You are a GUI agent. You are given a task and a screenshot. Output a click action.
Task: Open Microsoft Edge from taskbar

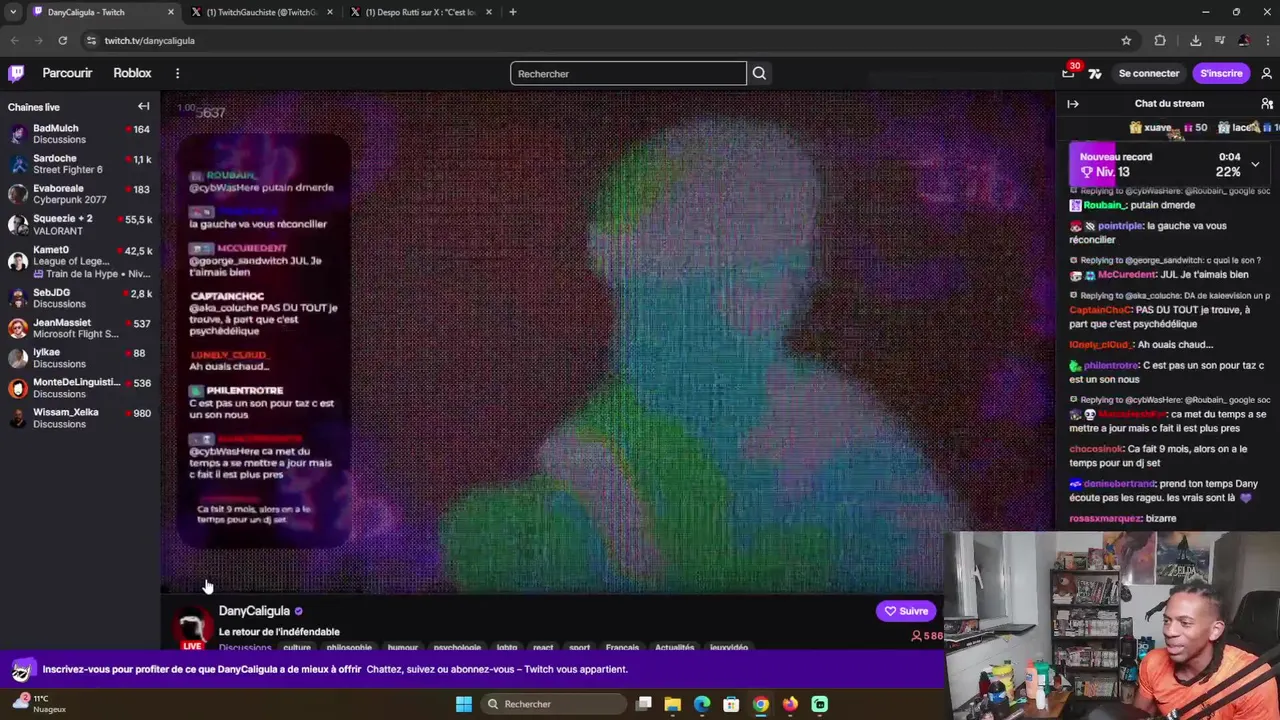pos(702,704)
